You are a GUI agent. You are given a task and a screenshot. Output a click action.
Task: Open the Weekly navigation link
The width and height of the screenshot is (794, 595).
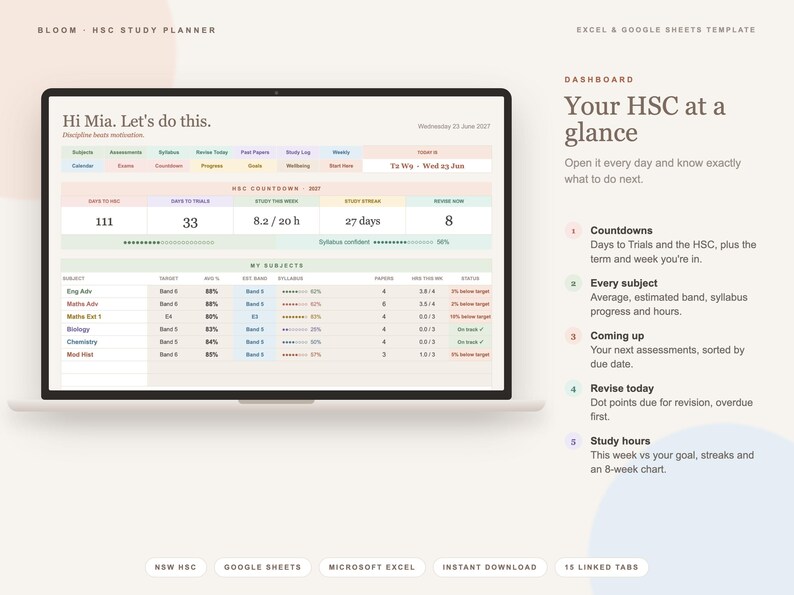click(341, 152)
